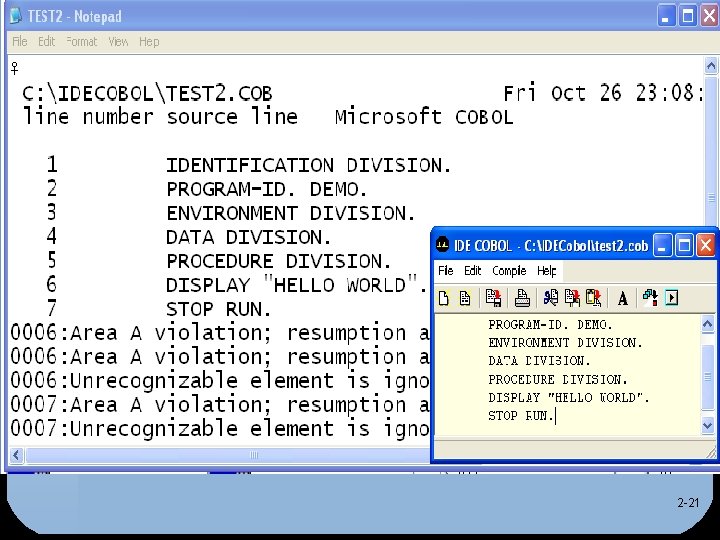Screen dimensions: 720x540
Task: Click the Run (play) icon in IDE COBOL
Action: [x=671, y=298]
